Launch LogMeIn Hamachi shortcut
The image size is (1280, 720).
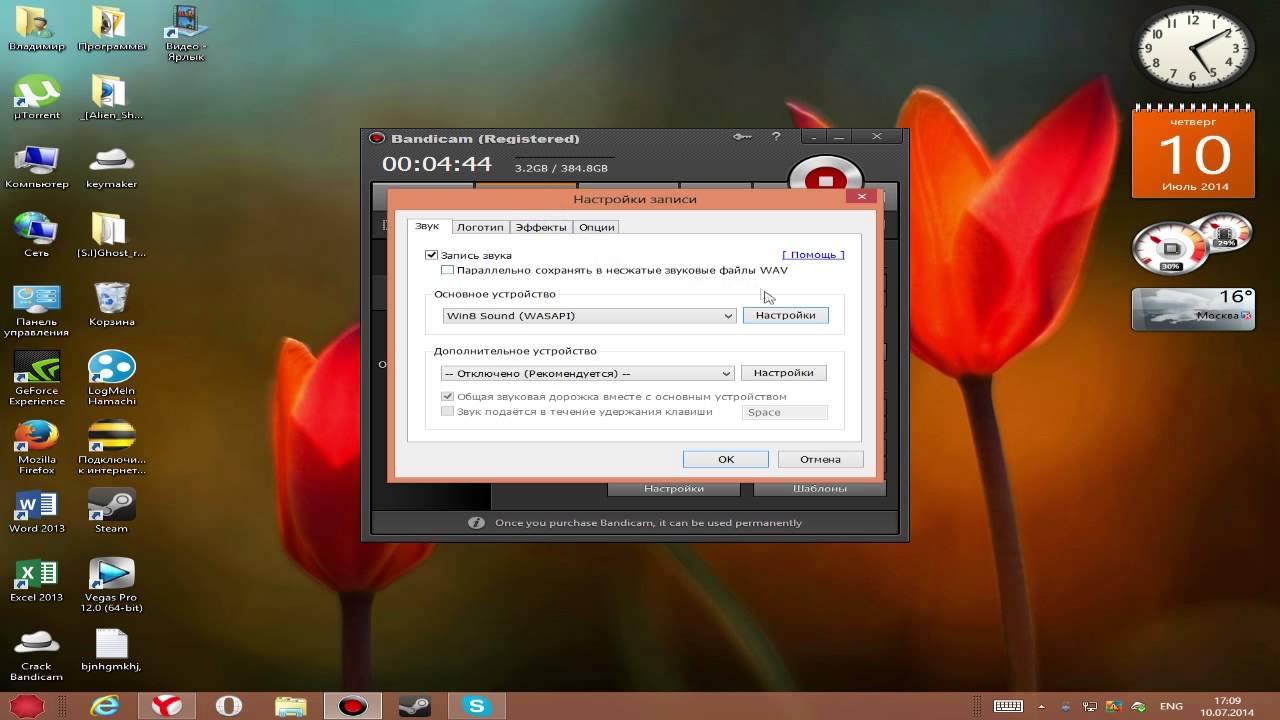point(111,378)
